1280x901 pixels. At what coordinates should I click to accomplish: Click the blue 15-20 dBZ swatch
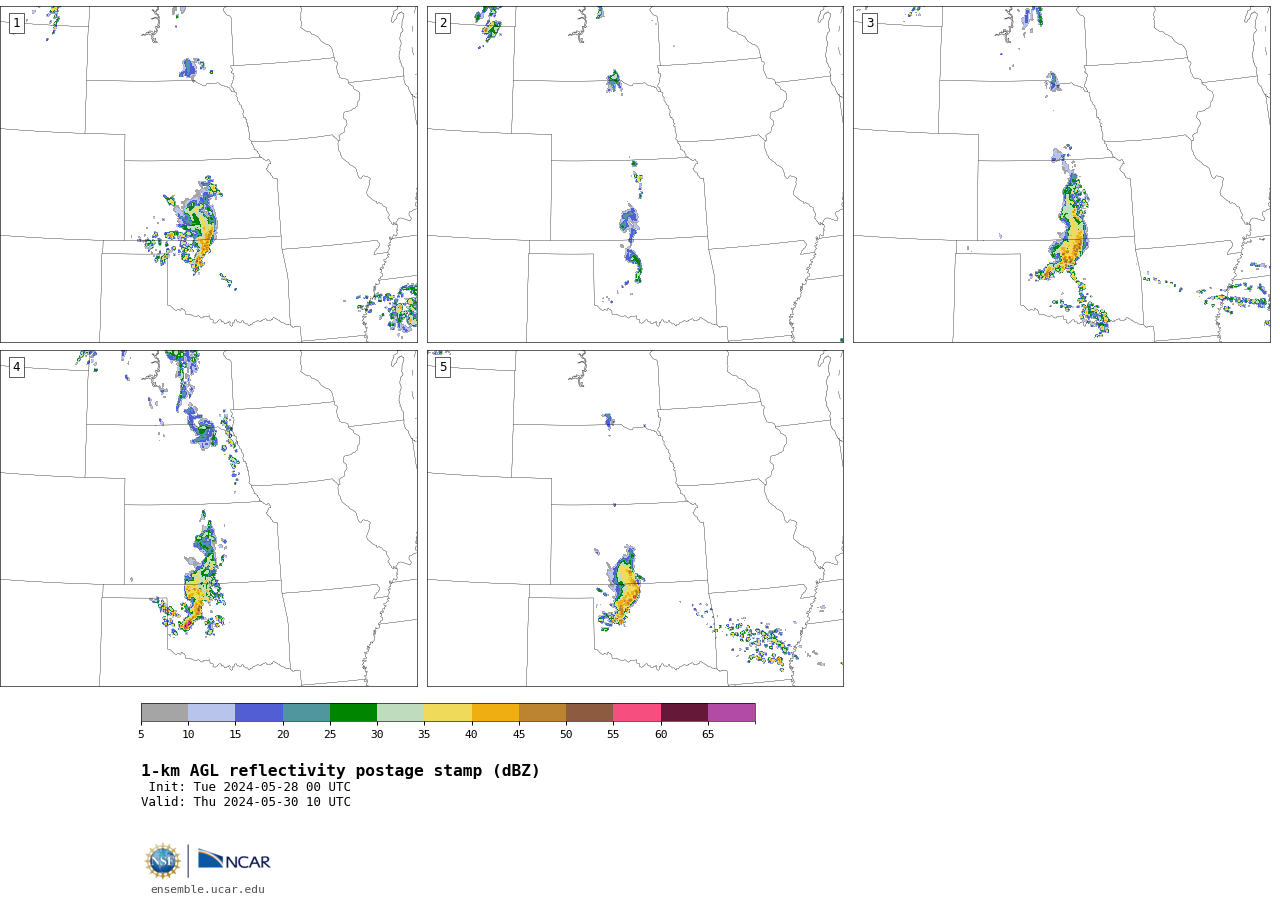[259, 713]
